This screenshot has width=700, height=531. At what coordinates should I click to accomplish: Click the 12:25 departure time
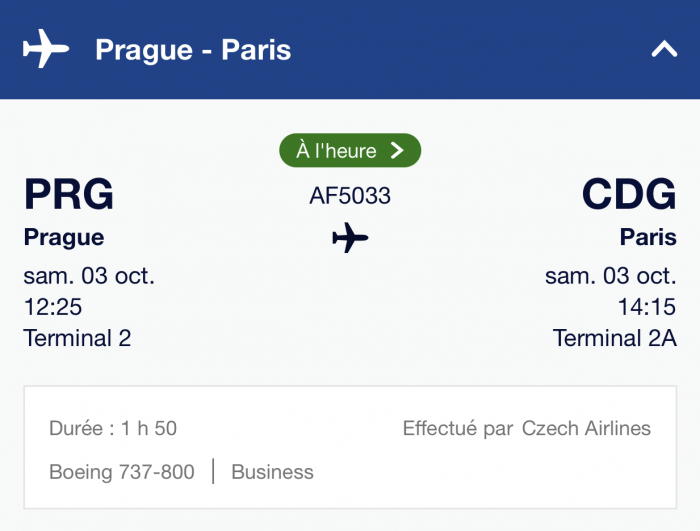(52, 306)
